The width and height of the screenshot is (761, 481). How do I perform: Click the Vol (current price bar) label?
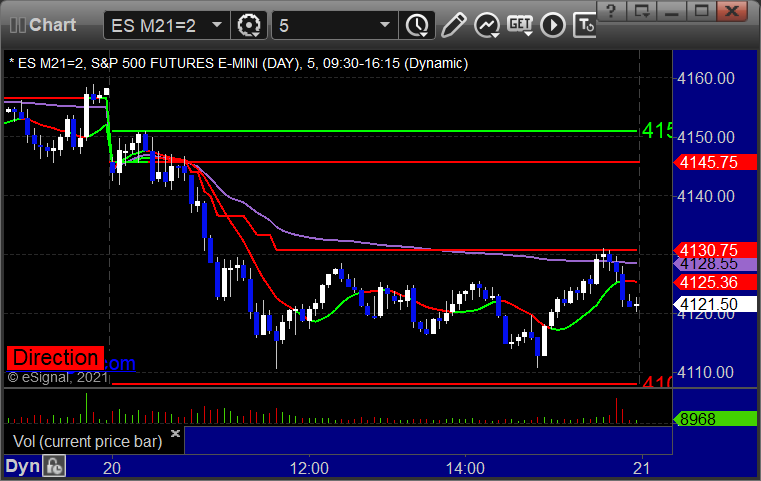coord(87,441)
